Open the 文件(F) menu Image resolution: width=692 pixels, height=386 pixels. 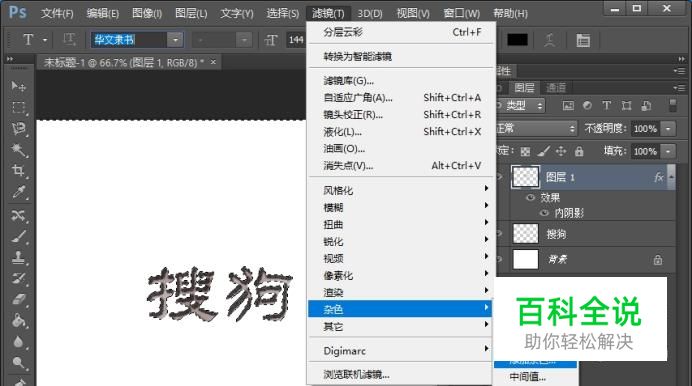tap(57, 13)
